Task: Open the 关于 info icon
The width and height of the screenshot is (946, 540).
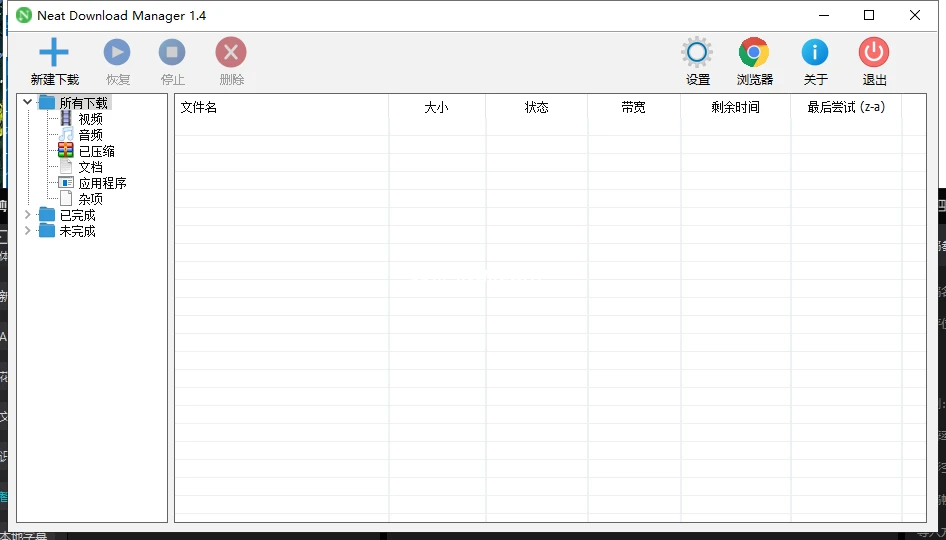Action: [815, 52]
